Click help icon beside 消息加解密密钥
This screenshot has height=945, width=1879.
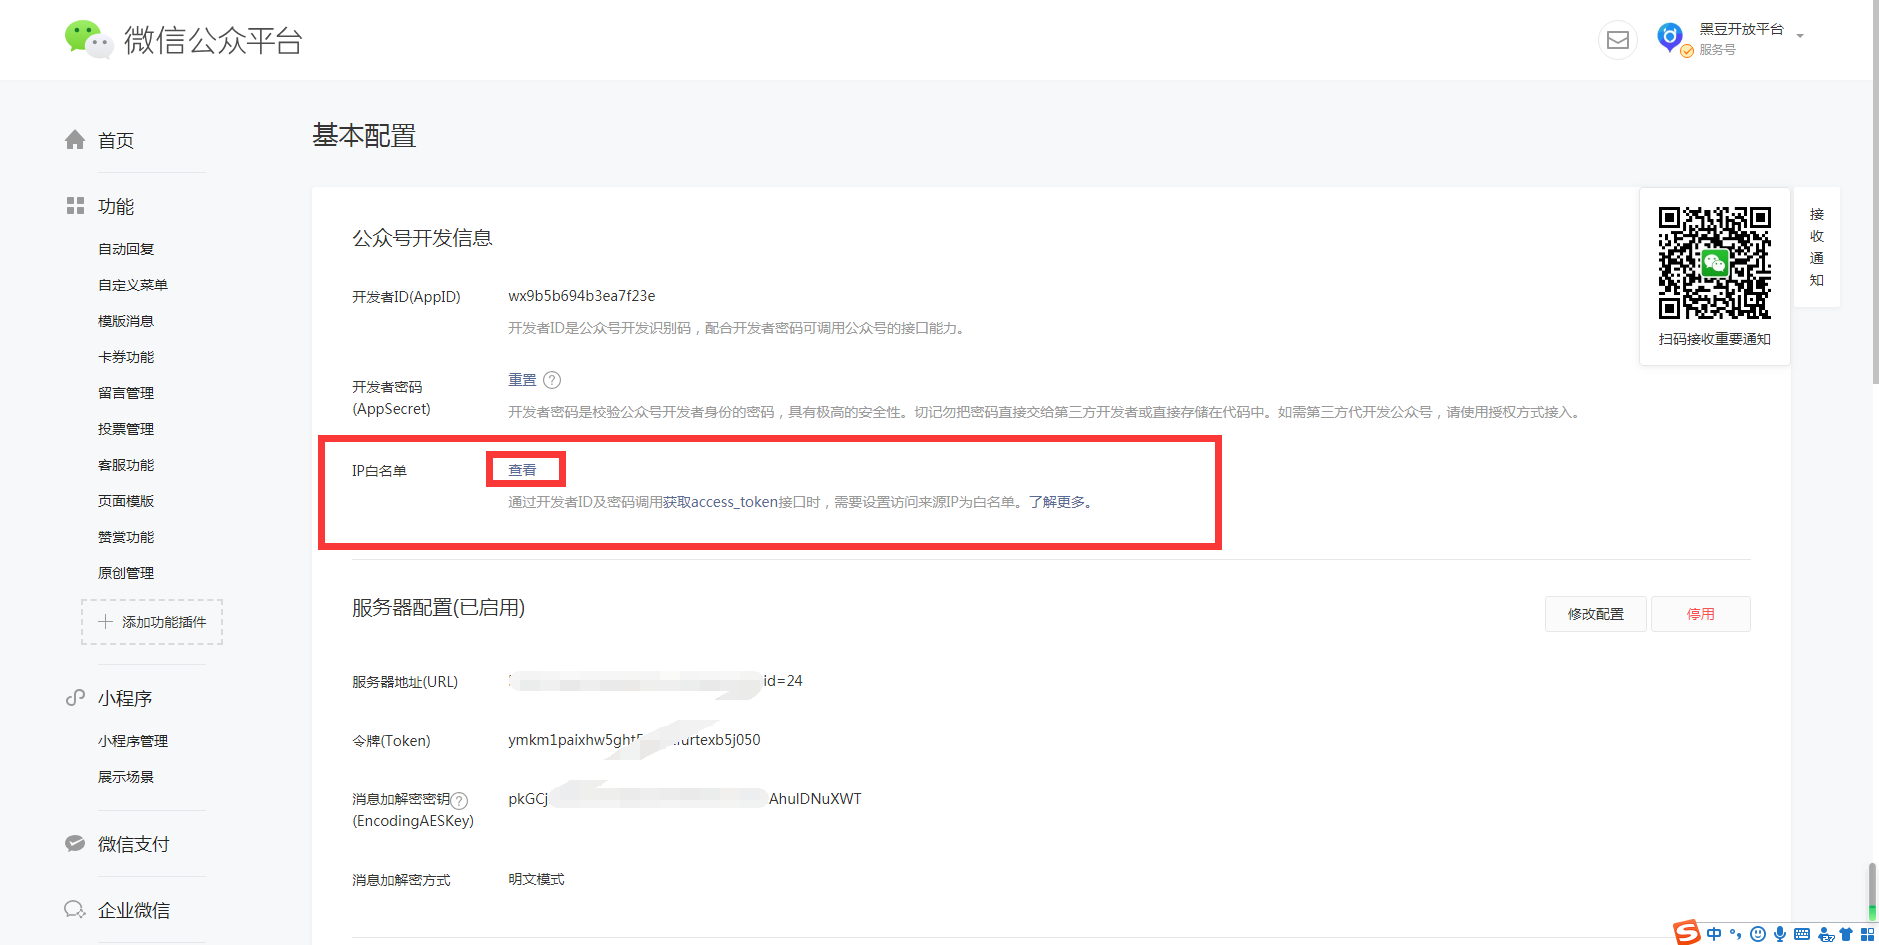459,800
